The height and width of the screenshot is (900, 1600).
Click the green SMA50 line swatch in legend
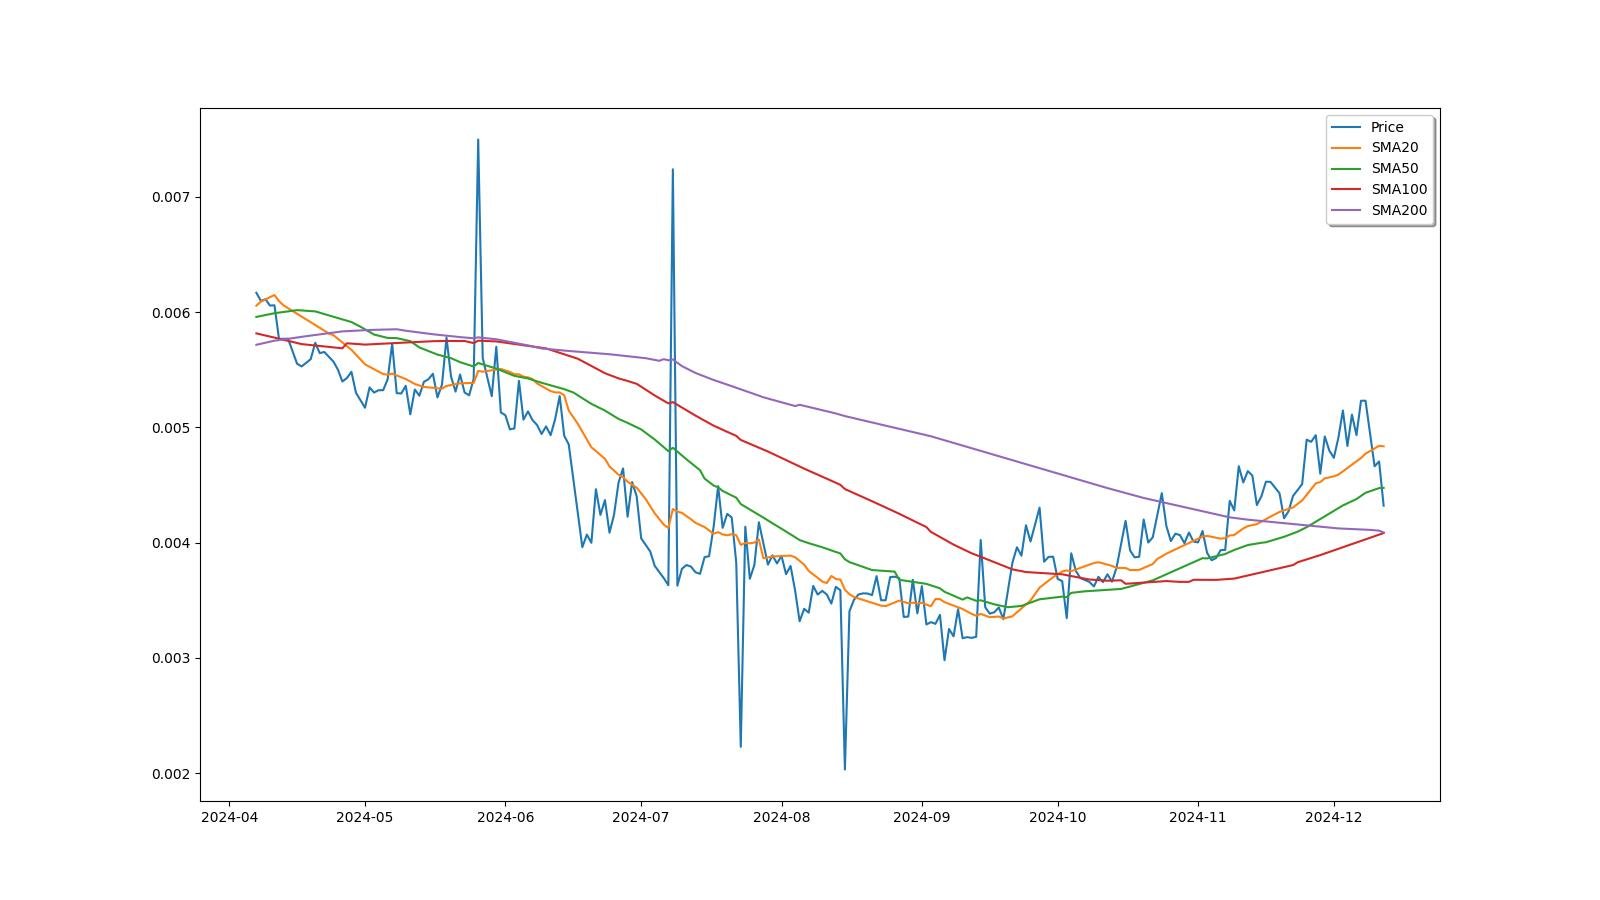(1347, 169)
